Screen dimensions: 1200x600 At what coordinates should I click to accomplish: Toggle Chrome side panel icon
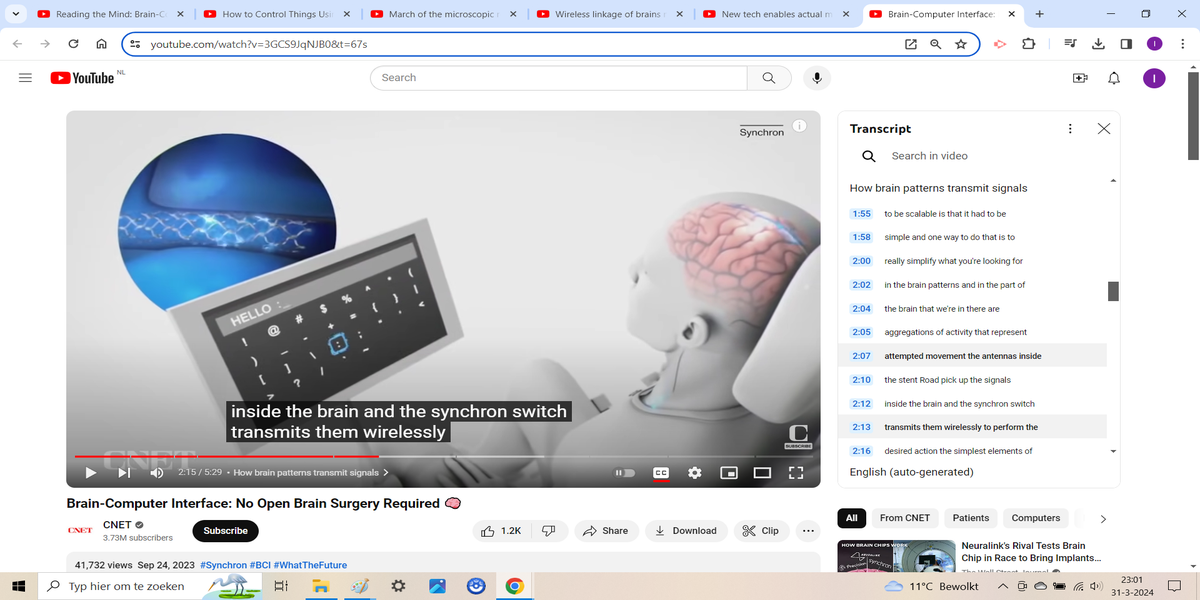pyautogui.click(x=1126, y=44)
